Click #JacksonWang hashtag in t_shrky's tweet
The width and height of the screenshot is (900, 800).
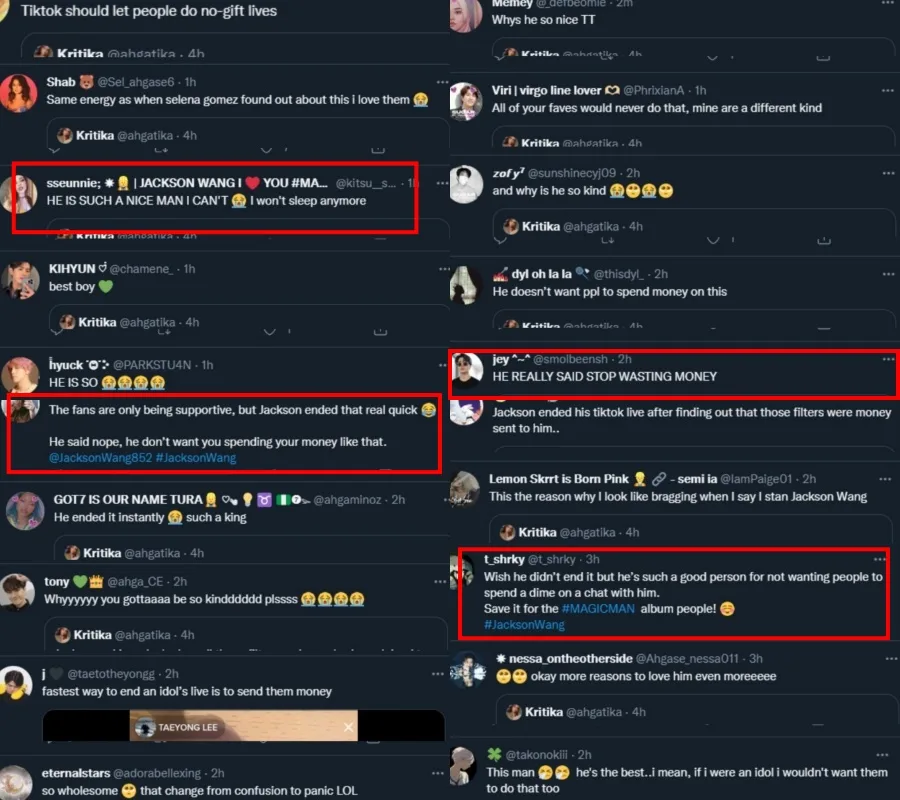(x=524, y=624)
